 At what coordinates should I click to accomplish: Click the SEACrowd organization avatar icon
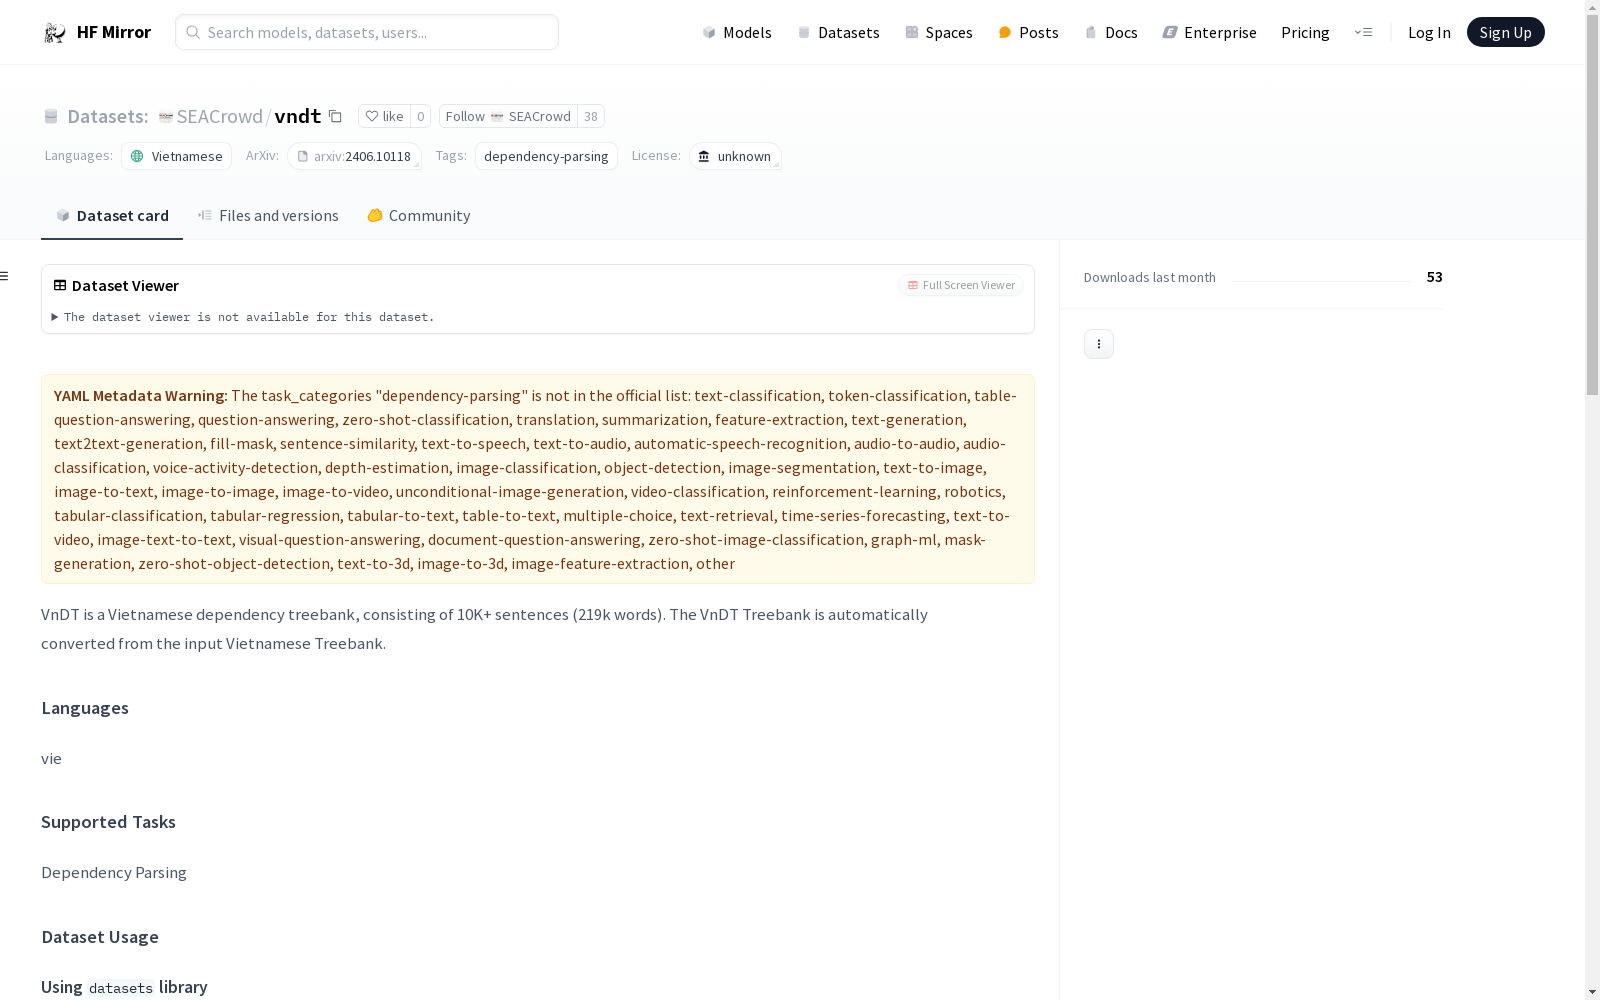point(166,117)
